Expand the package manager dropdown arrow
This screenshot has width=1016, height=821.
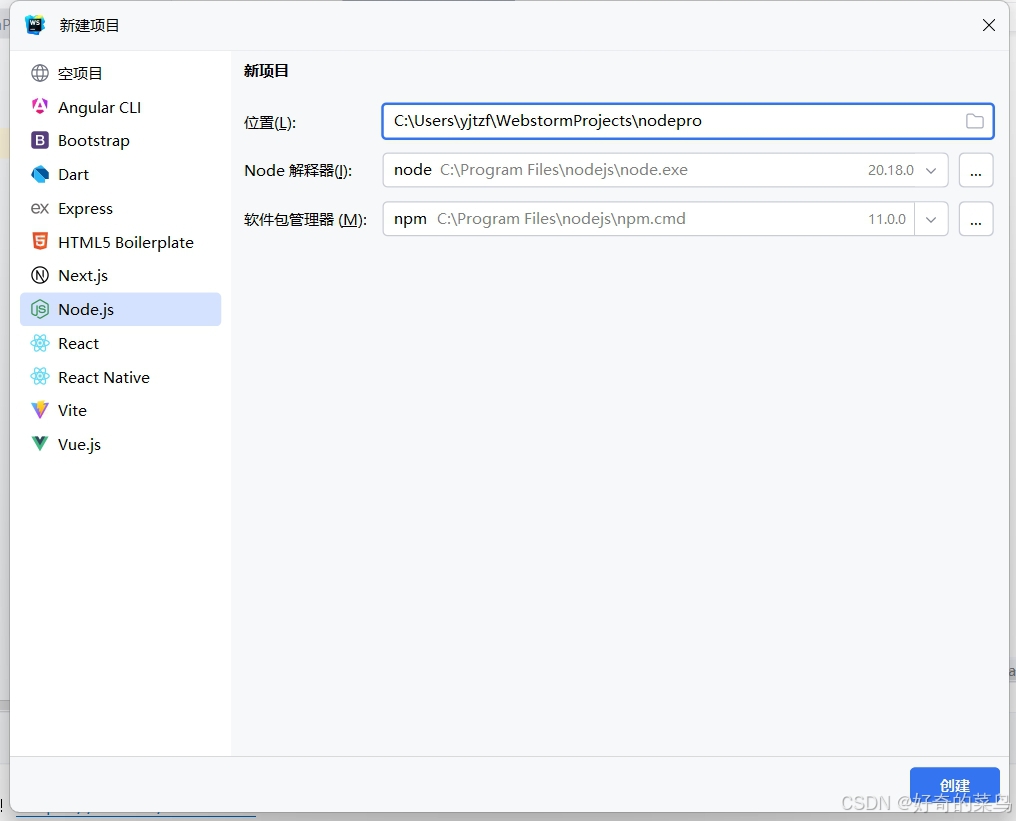point(931,220)
